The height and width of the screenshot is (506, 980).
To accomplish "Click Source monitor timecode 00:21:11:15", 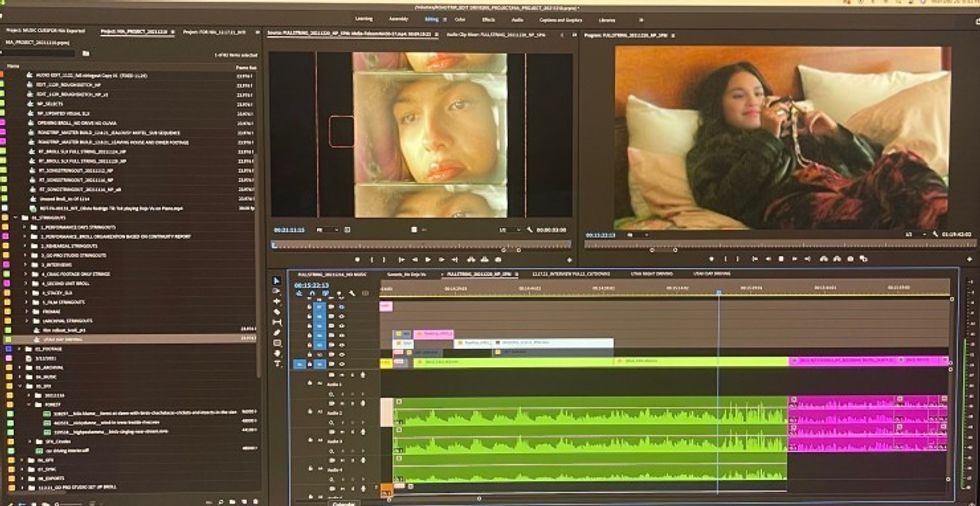I will [x=289, y=230].
